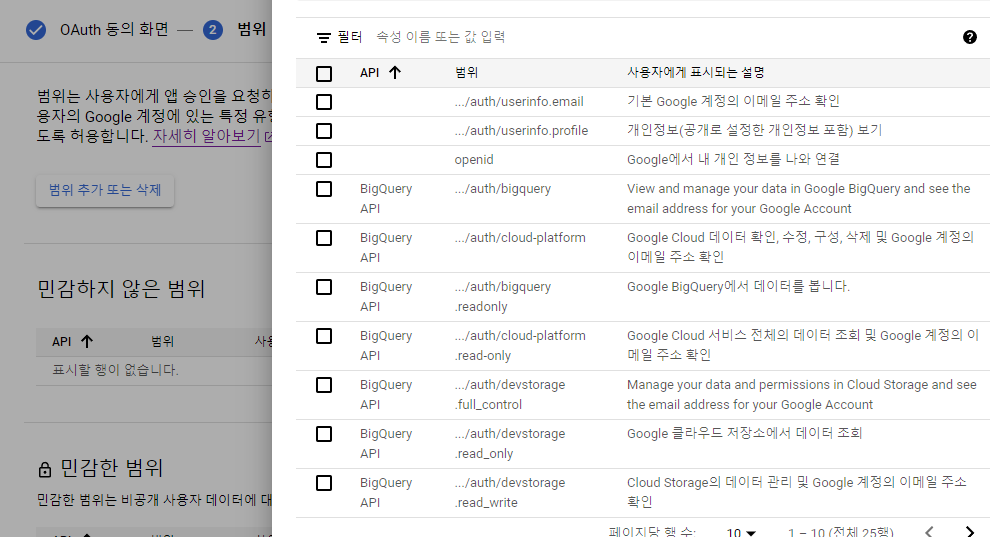Click the openid scope name
990x537 pixels.
474,160
